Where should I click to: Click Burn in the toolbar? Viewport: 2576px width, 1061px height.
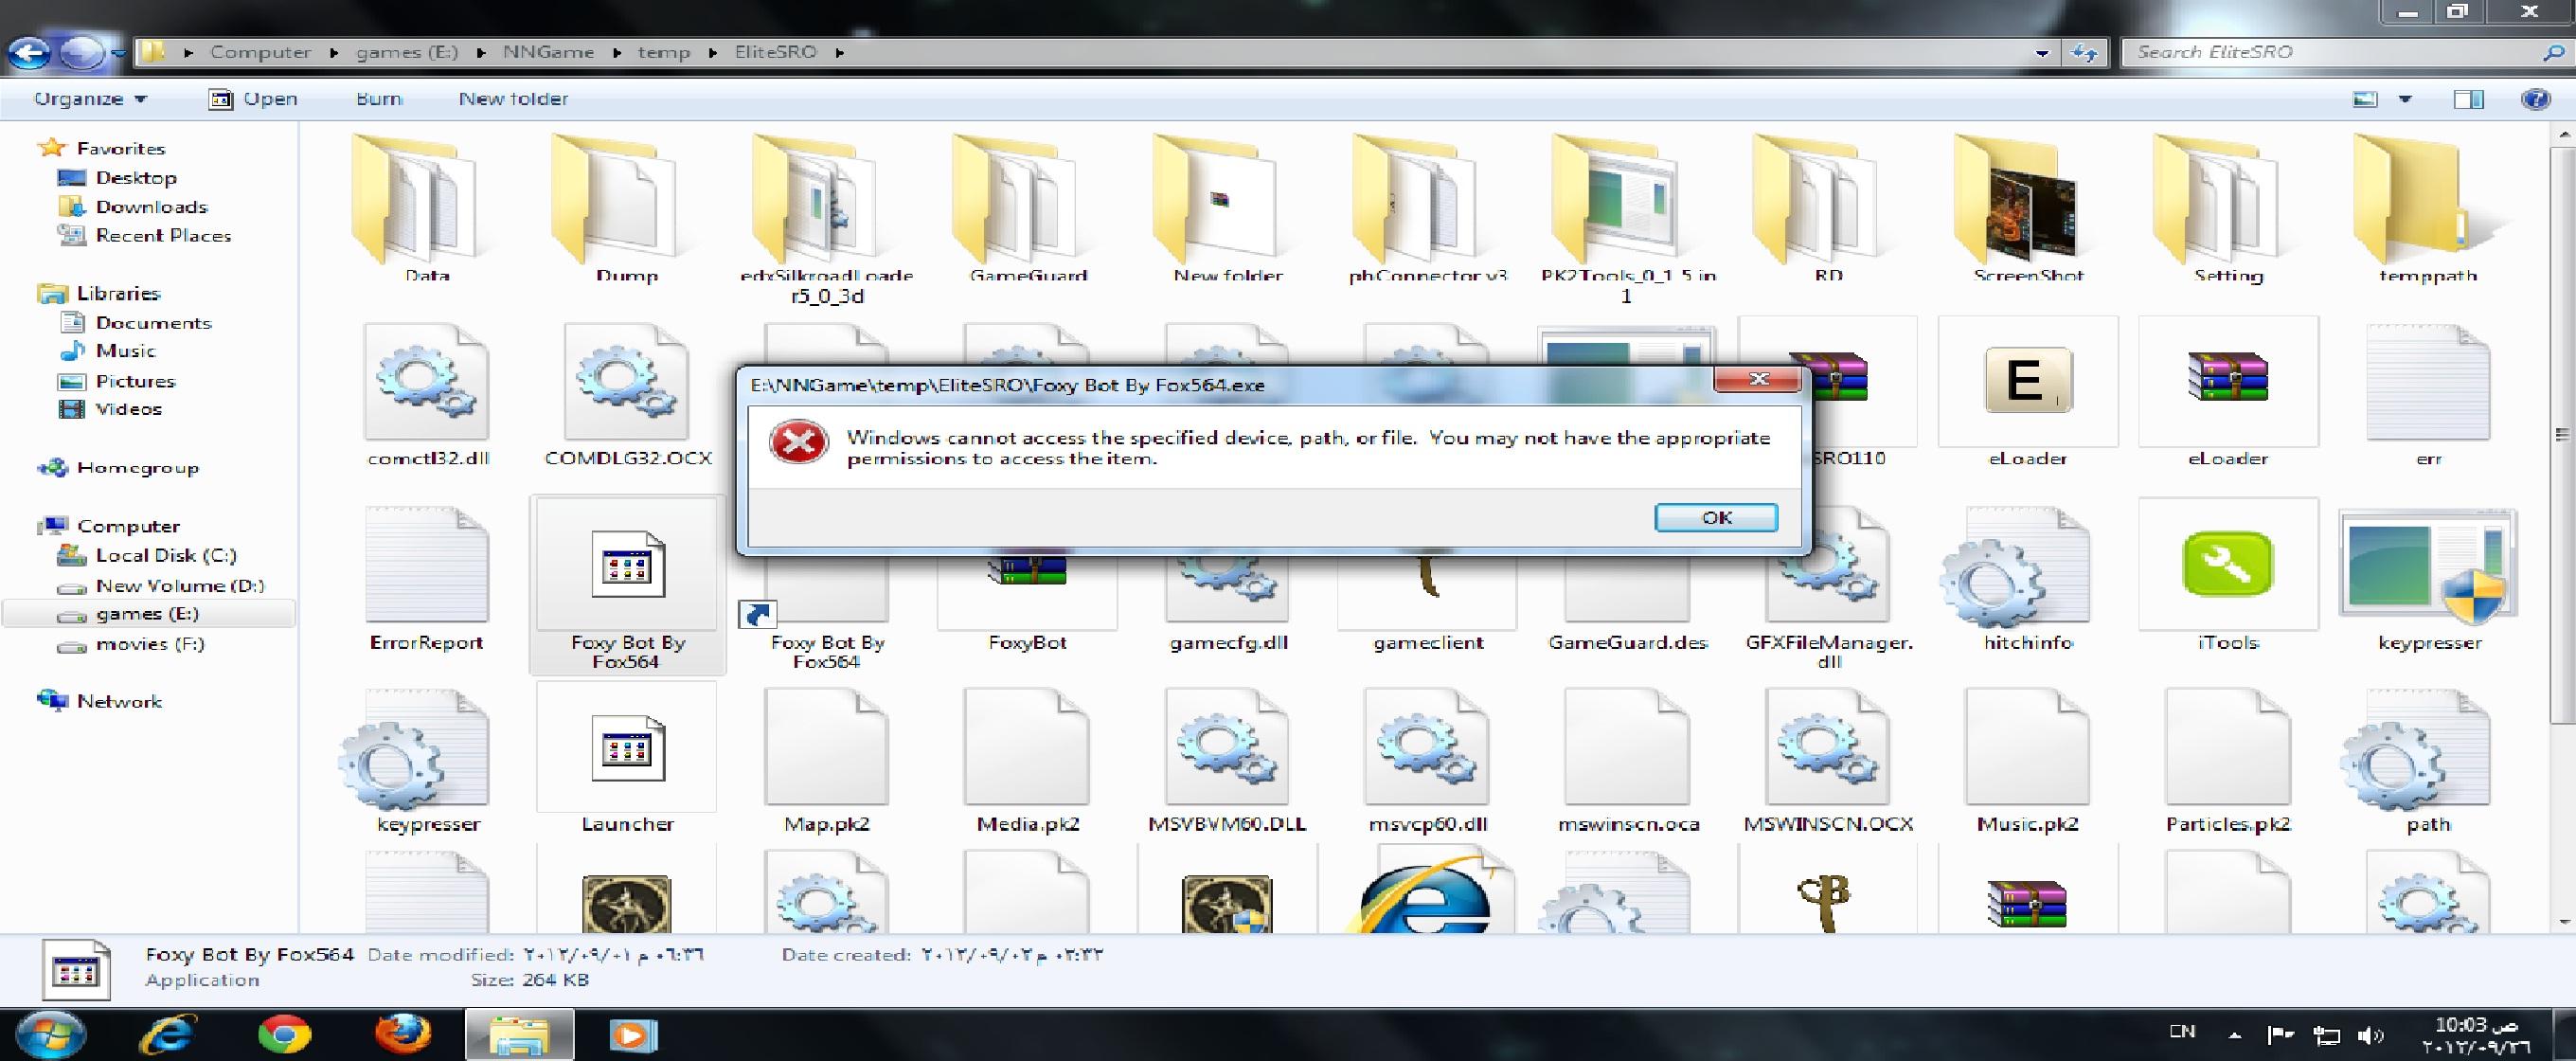(x=379, y=99)
